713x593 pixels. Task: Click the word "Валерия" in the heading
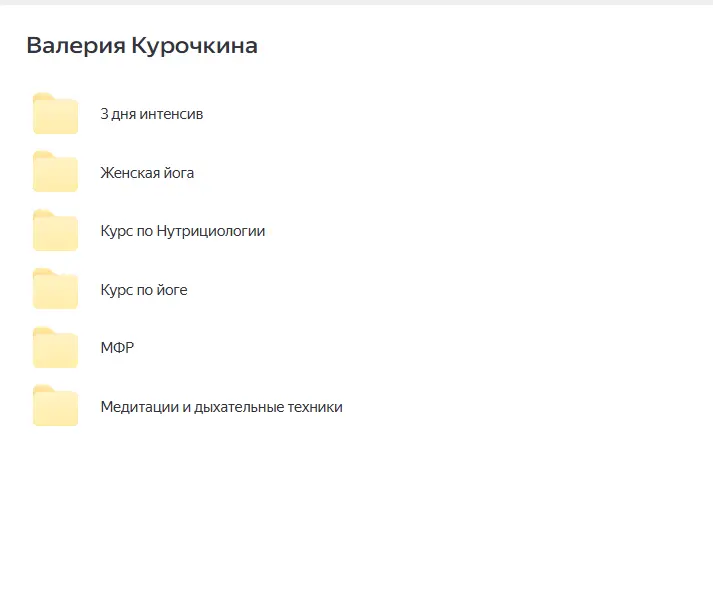[x=75, y=46]
